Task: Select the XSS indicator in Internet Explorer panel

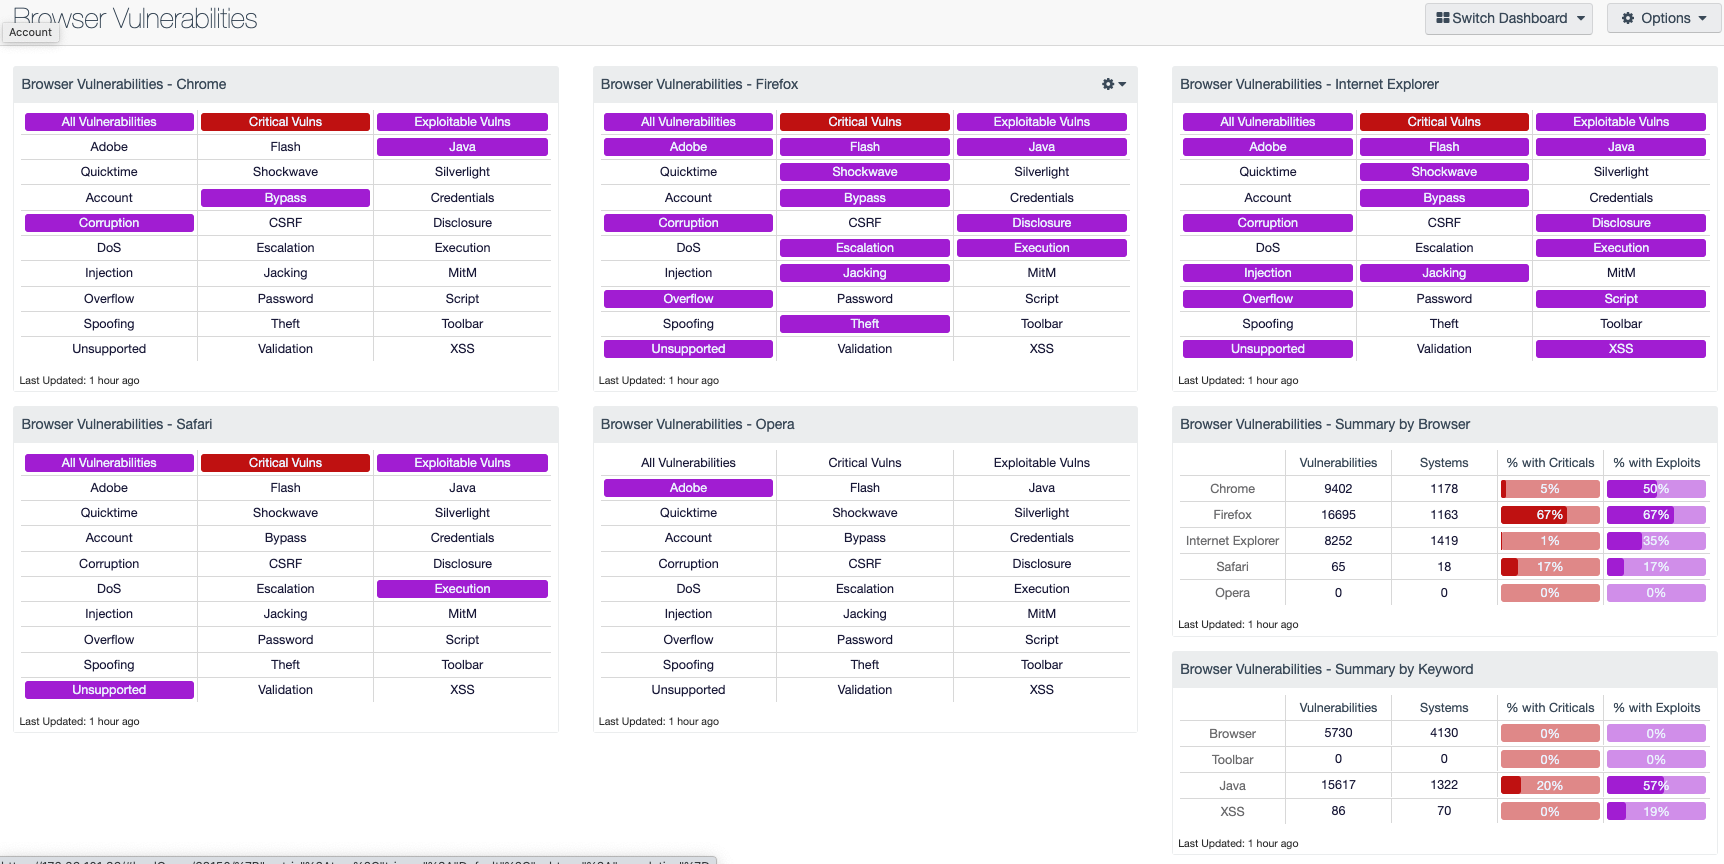Action: (1620, 349)
